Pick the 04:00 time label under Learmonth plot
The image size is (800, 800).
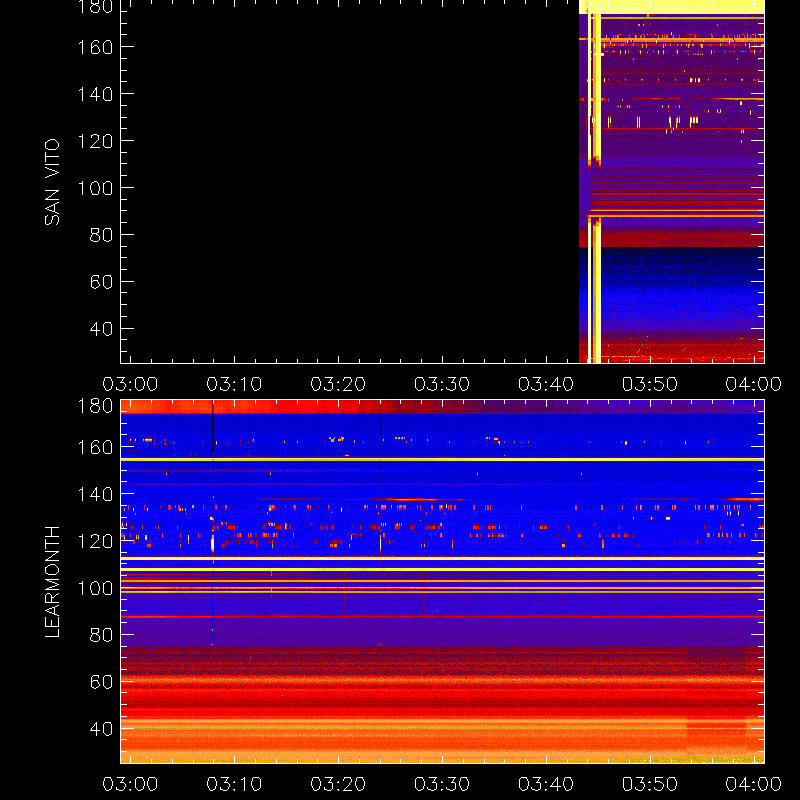(x=754, y=784)
